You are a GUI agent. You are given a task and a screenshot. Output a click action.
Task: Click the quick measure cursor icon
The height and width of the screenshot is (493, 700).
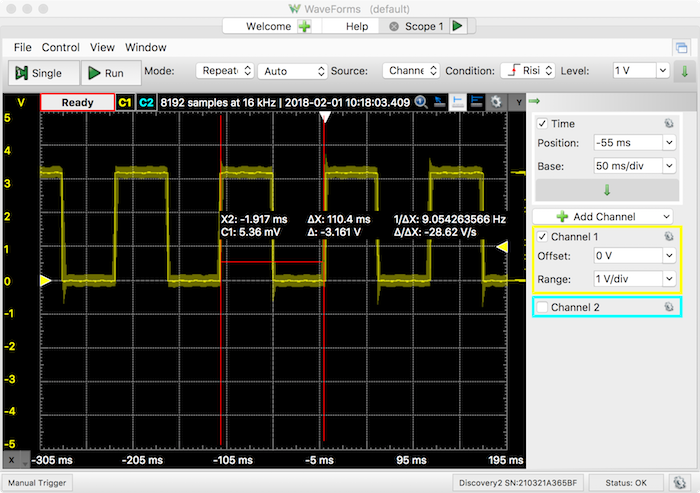pyautogui.click(x=439, y=102)
